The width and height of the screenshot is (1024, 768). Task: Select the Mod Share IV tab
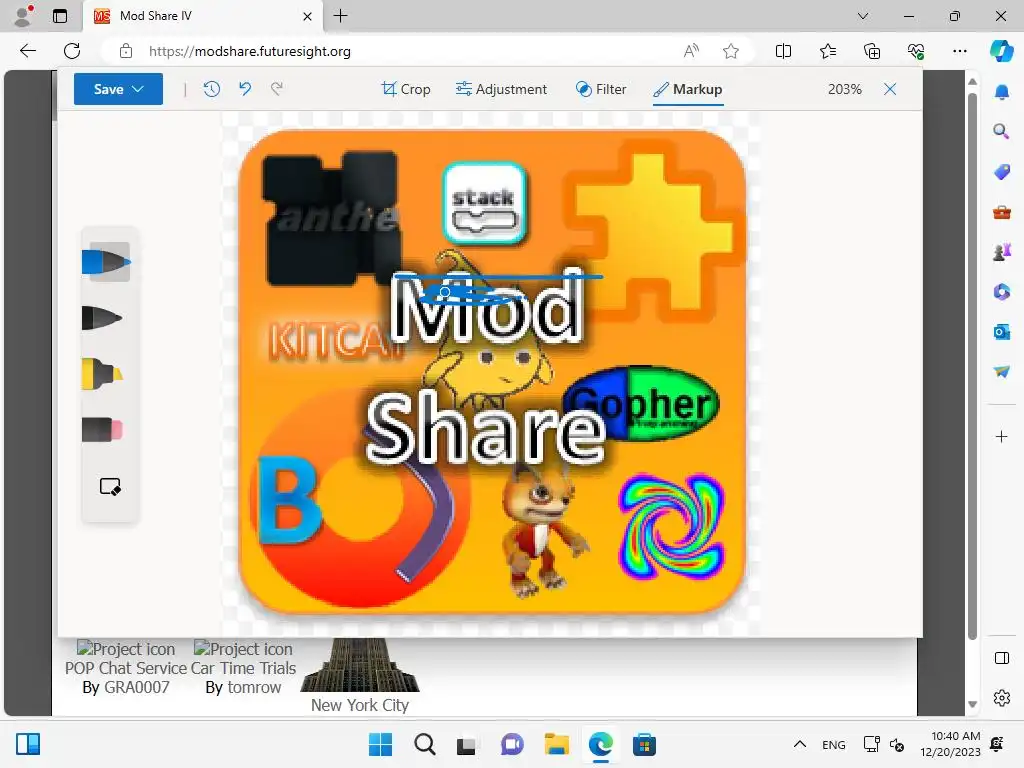click(x=202, y=16)
